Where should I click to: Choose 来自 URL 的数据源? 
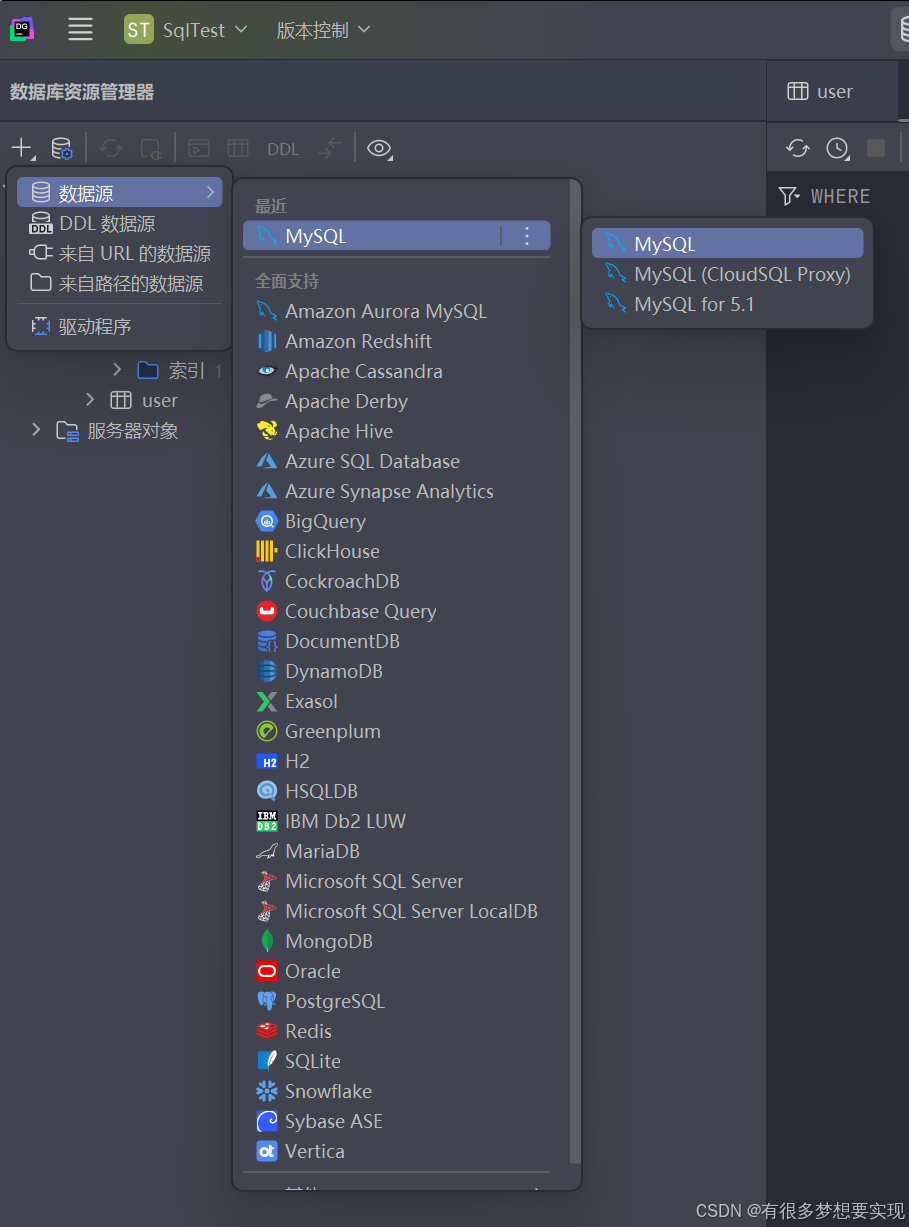[120, 254]
